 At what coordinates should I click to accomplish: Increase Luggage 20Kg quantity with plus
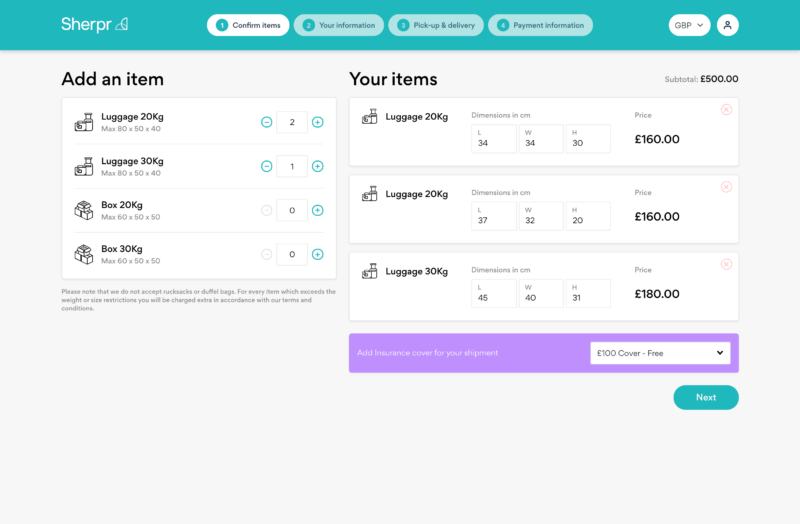[317, 122]
